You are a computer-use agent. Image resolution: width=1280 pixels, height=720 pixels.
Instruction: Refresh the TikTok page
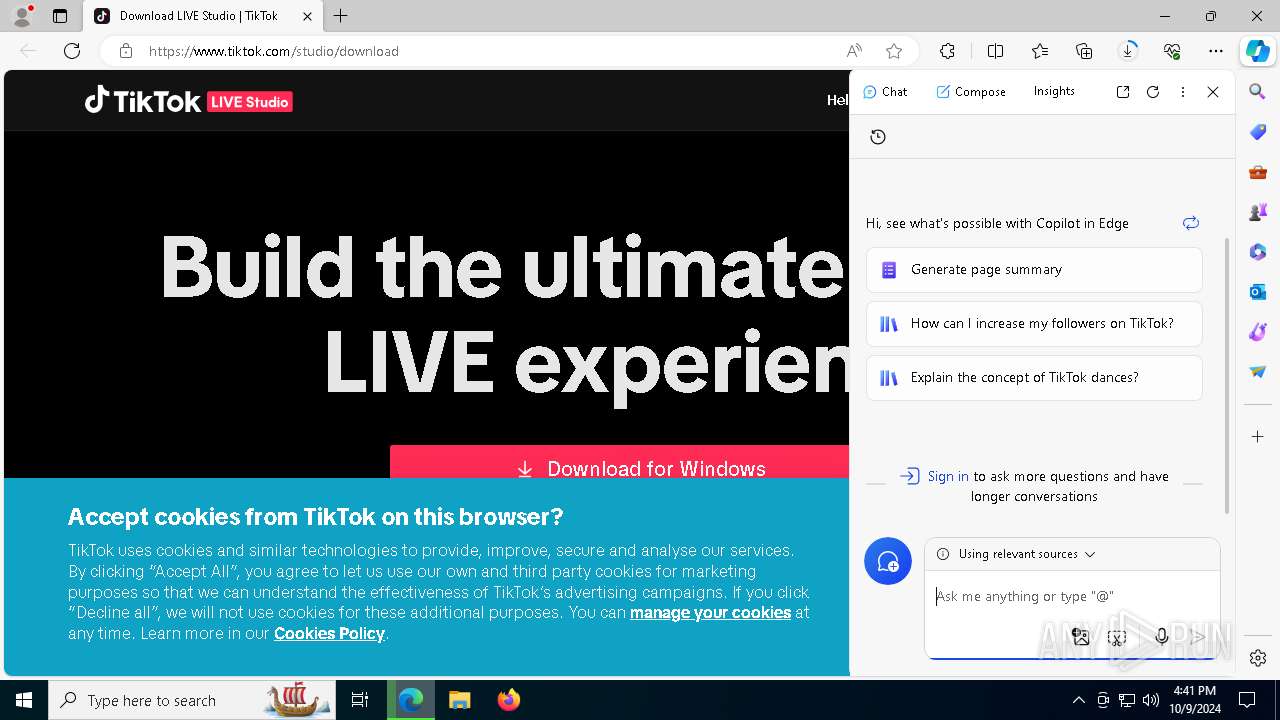[72, 51]
